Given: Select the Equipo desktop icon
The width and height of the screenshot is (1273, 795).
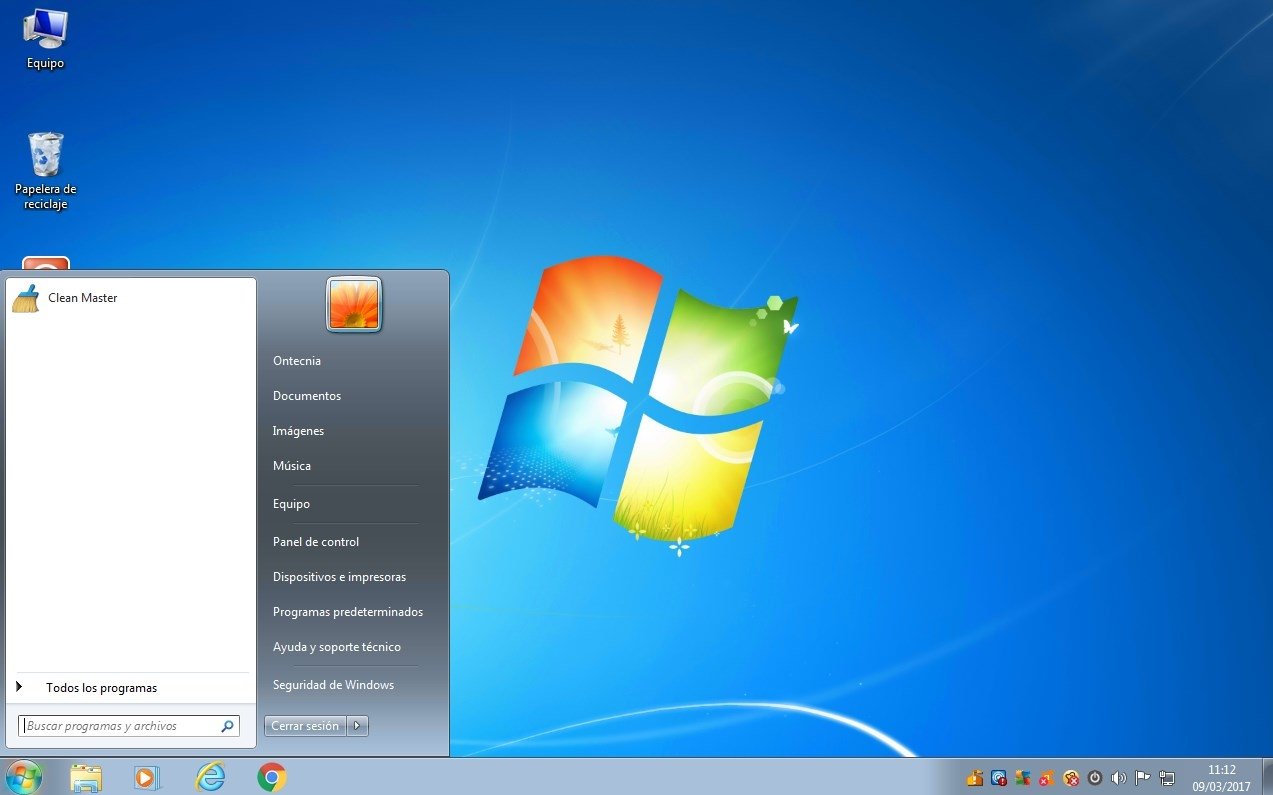Looking at the screenshot, I should pos(45,39).
